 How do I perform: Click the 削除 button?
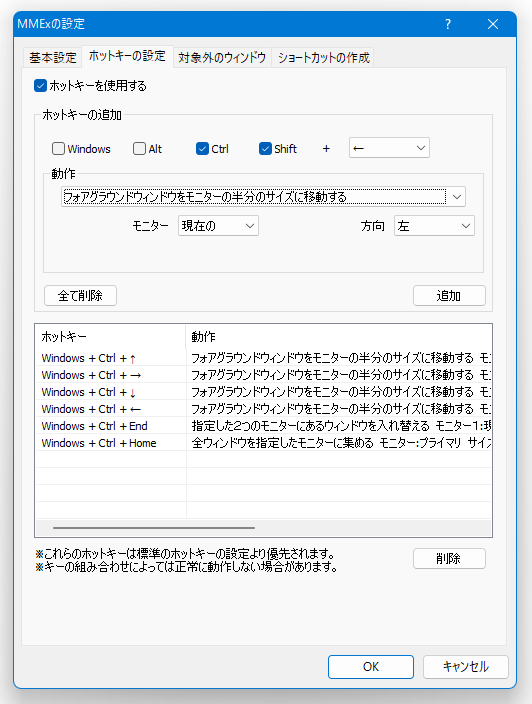coord(449,559)
